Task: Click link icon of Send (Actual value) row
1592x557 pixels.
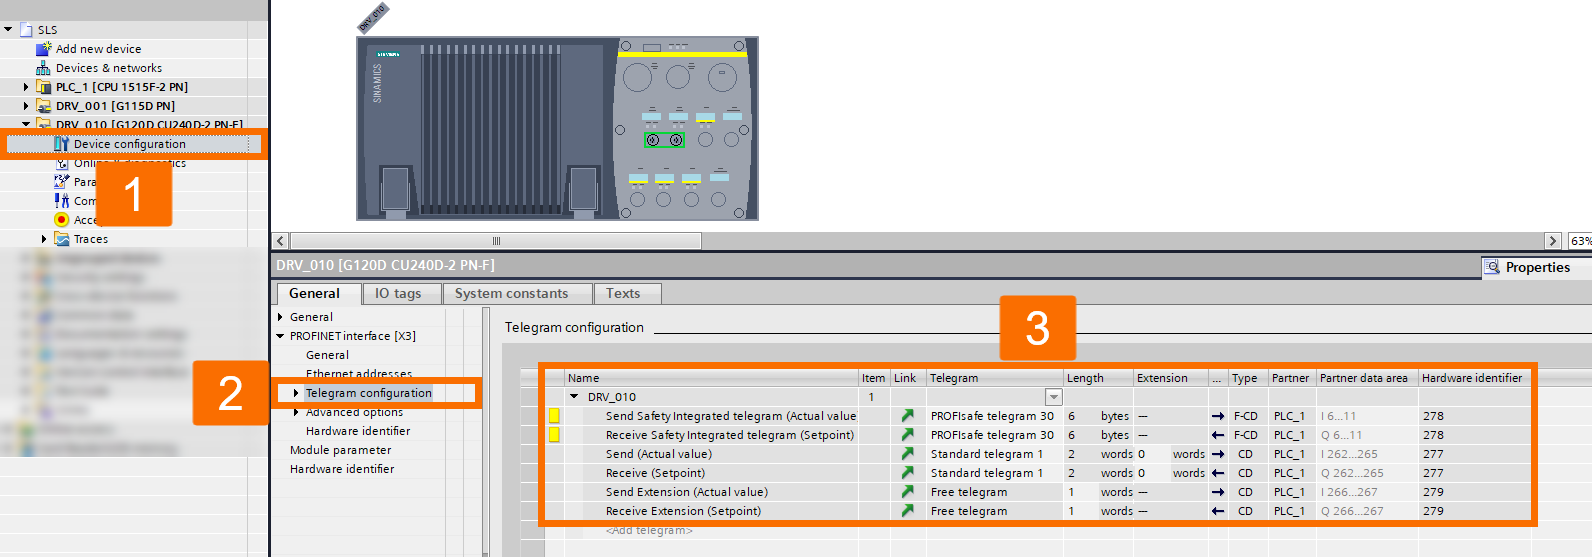Action: point(907,454)
